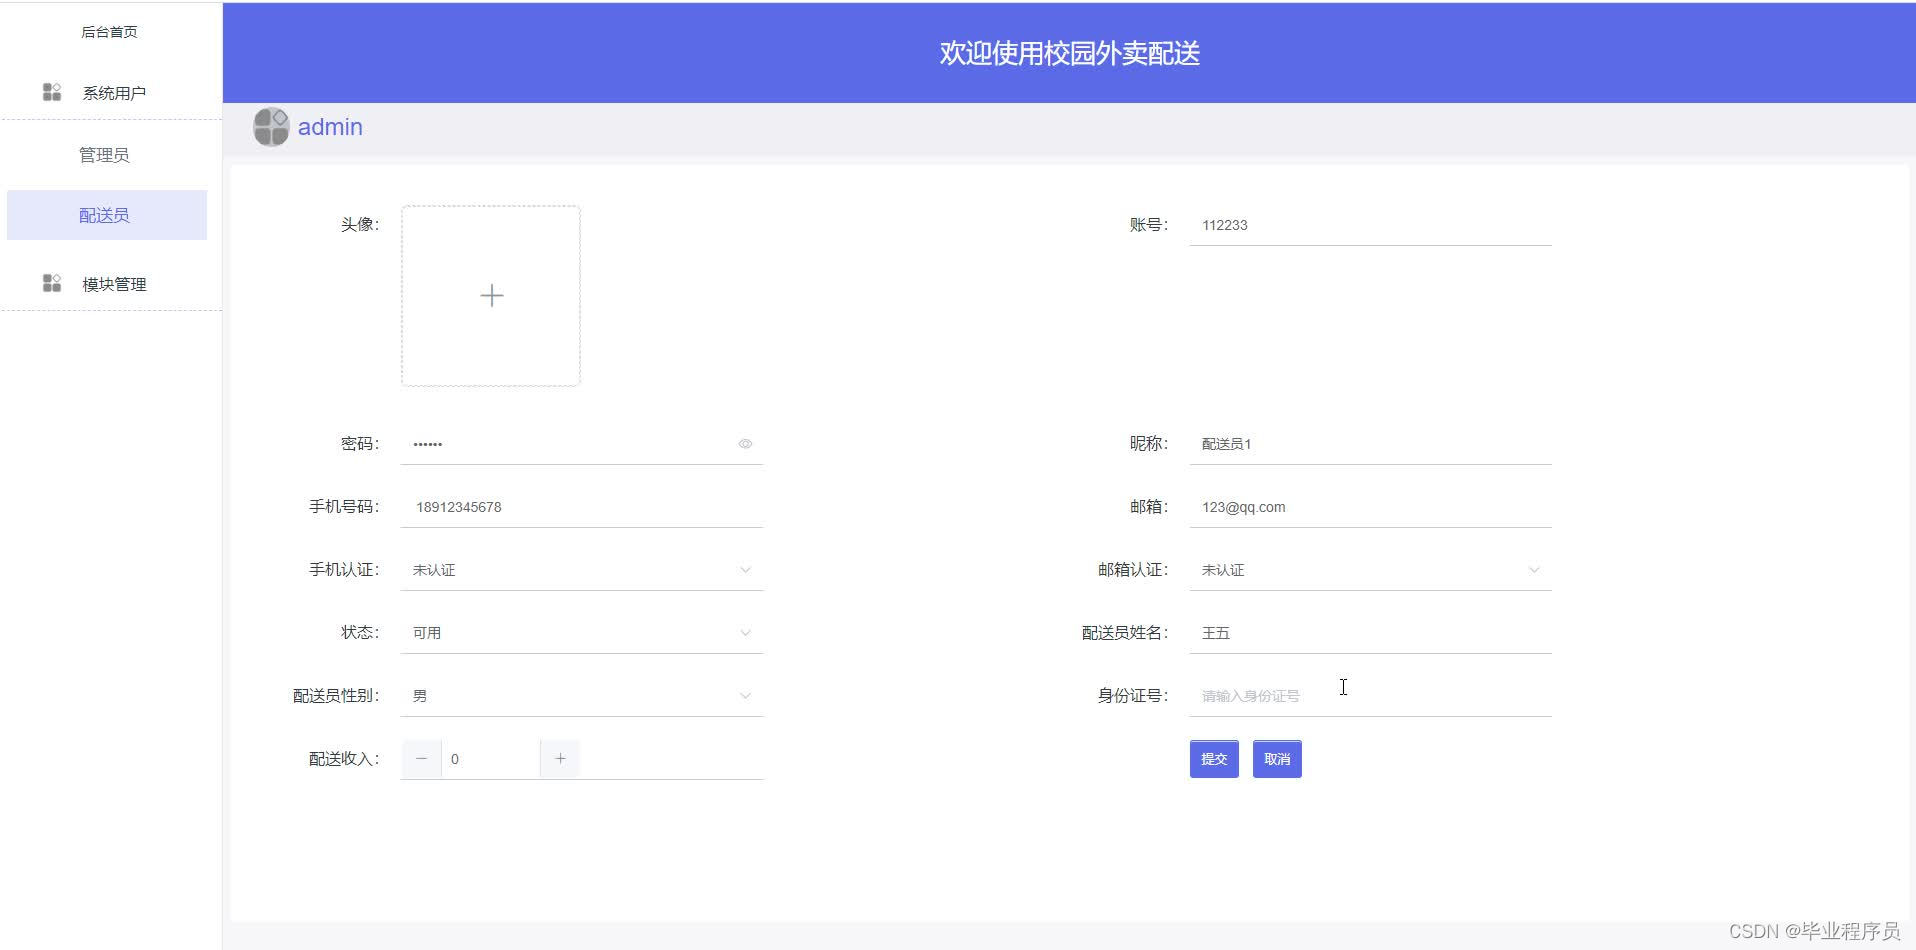The height and width of the screenshot is (950, 1916).
Task: Click the 取消 button
Action: click(x=1277, y=759)
